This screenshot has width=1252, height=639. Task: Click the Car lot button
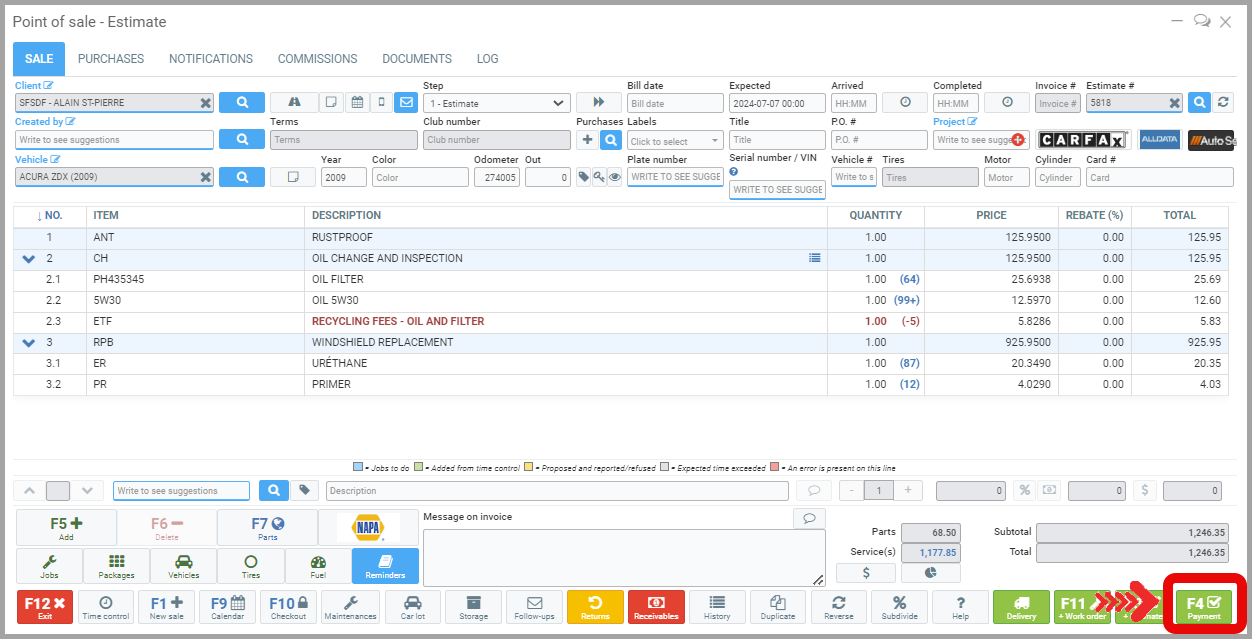point(412,607)
